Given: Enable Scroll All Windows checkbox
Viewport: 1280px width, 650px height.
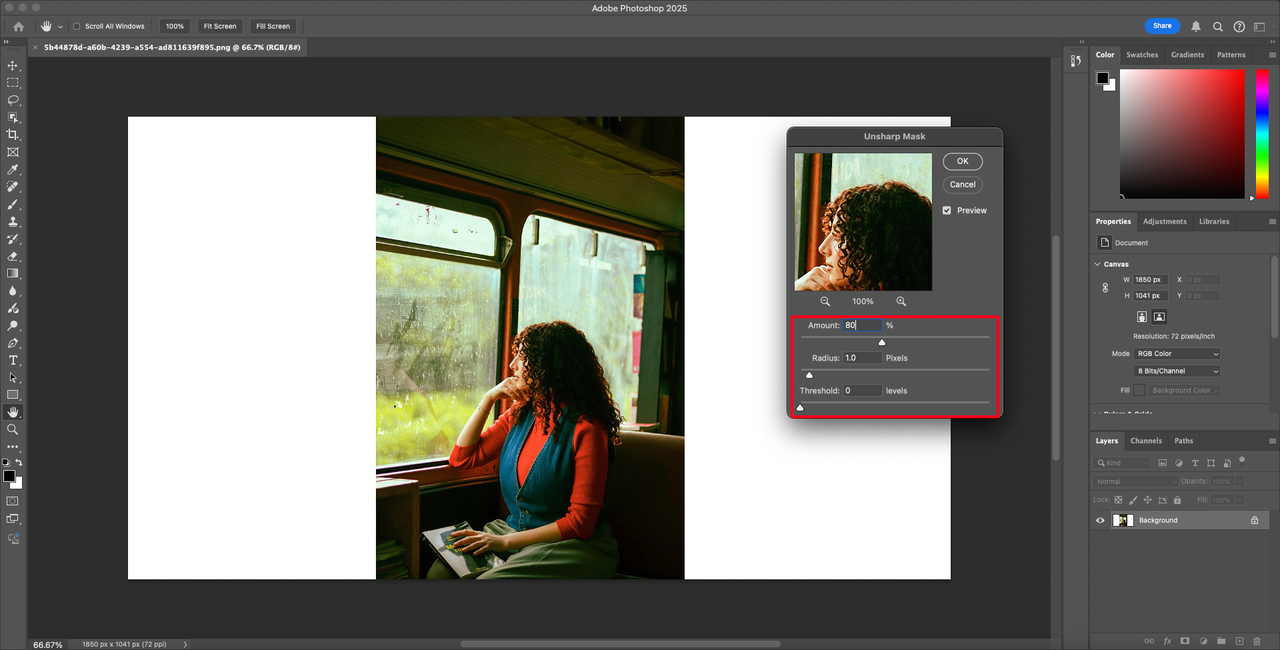Looking at the screenshot, I should point(77,26).
